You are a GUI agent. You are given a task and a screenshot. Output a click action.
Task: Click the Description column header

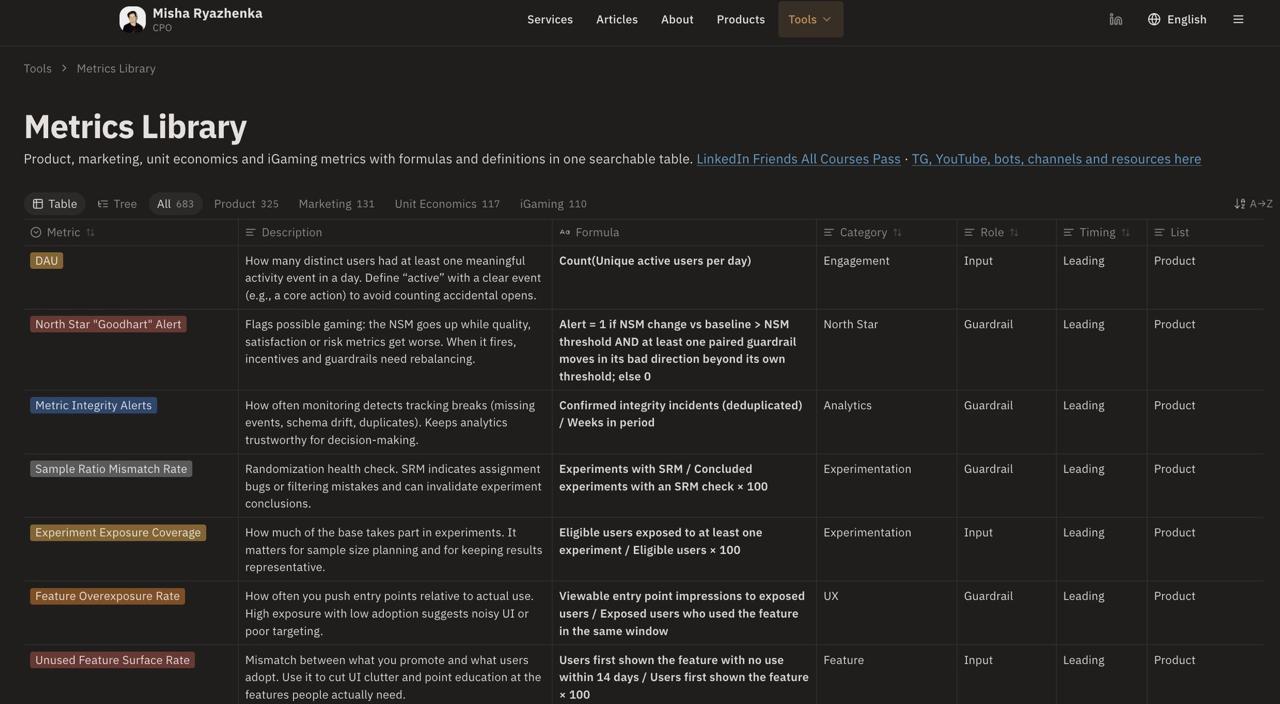[284, 233]
